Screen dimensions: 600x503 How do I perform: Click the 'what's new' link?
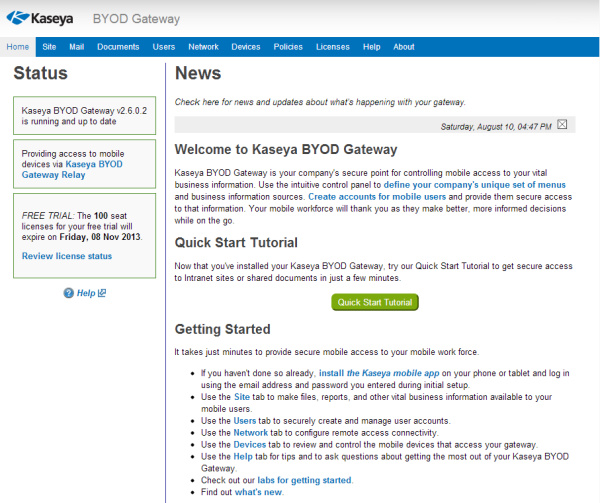click(258, 492)
